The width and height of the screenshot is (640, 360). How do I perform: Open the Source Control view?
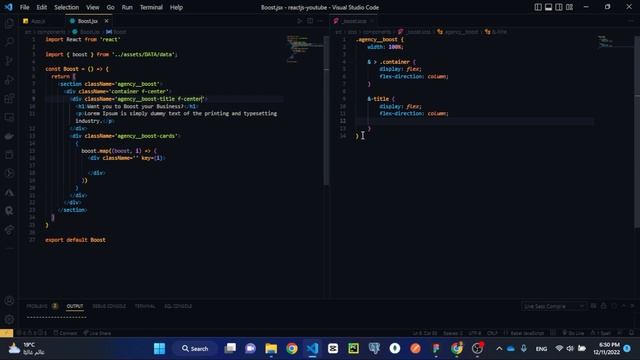click(9, 61)
